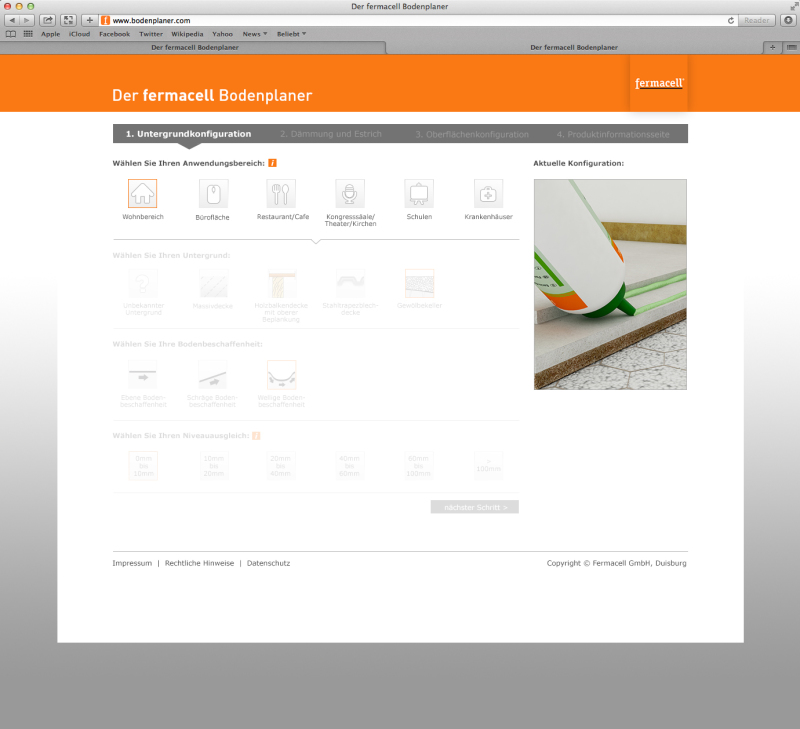Open the News bookmarks dropdown
Image resolution: width=800 pixels, height=729 pixels.
[255, 34]
